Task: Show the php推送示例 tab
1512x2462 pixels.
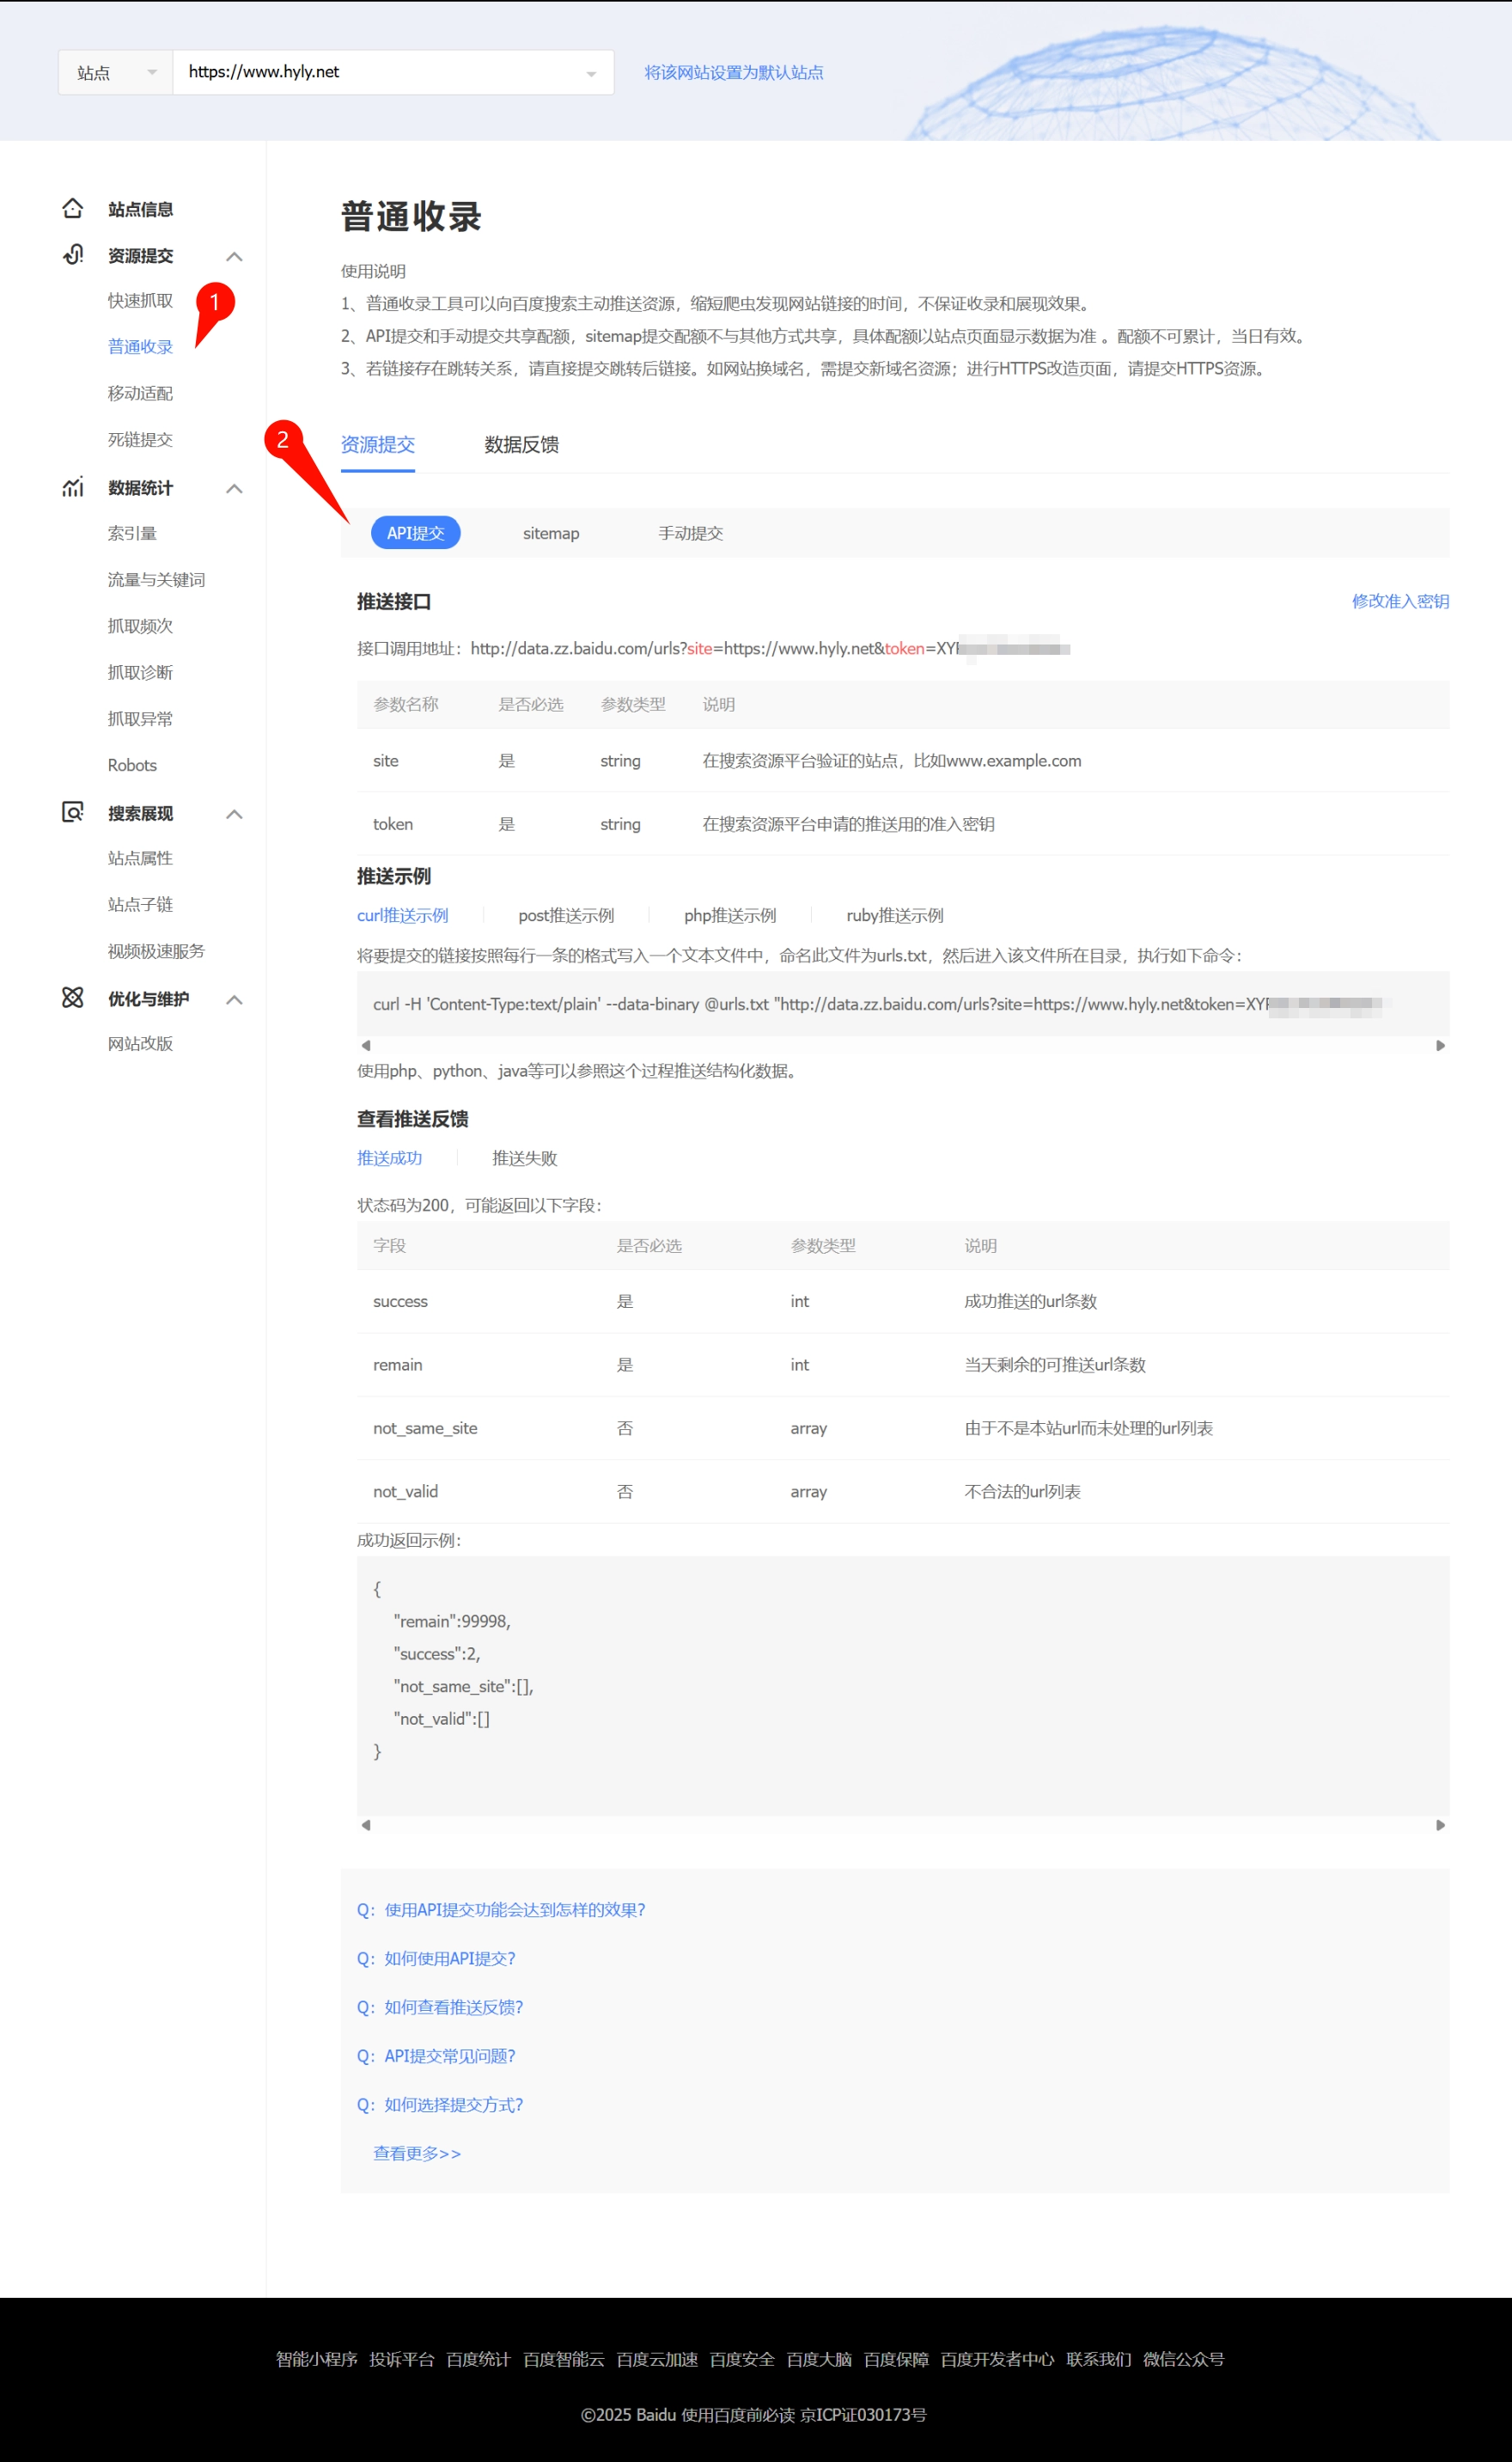Action: (x=730, y=916)
